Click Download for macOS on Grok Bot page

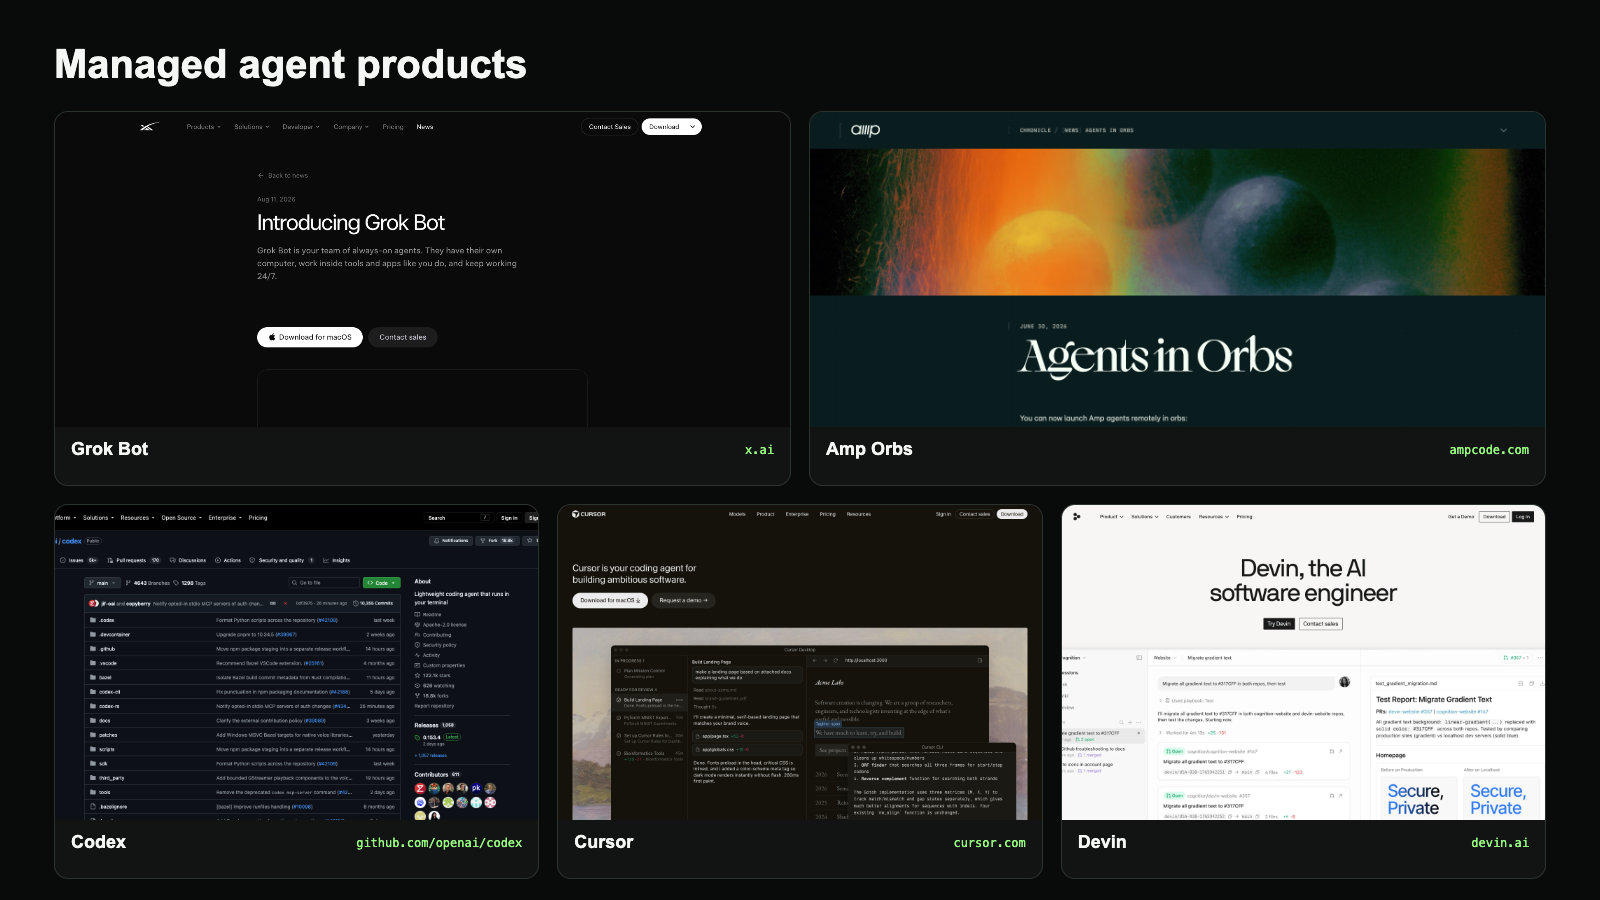tap(310, 337)
